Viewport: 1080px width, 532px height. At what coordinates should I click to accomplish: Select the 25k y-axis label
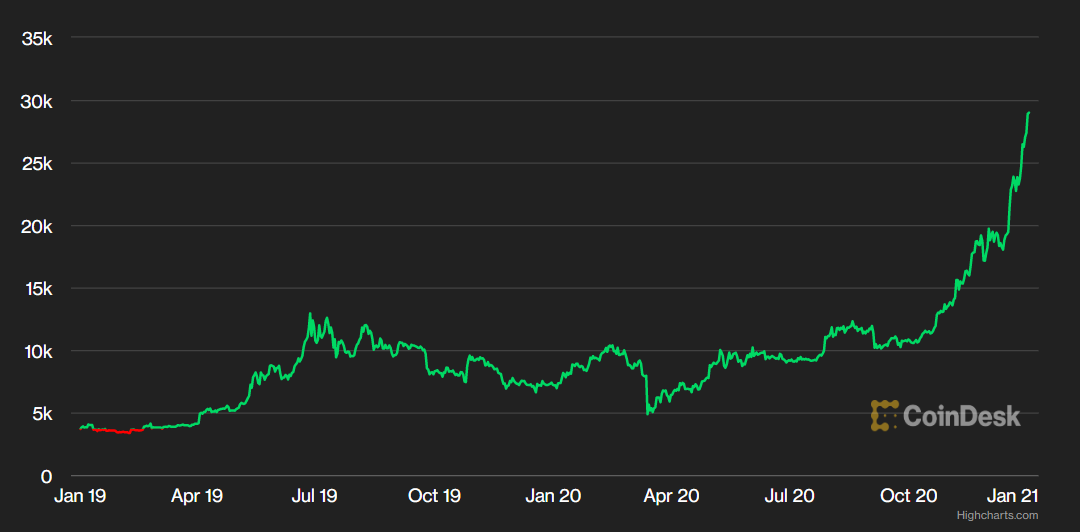(37, 164)
